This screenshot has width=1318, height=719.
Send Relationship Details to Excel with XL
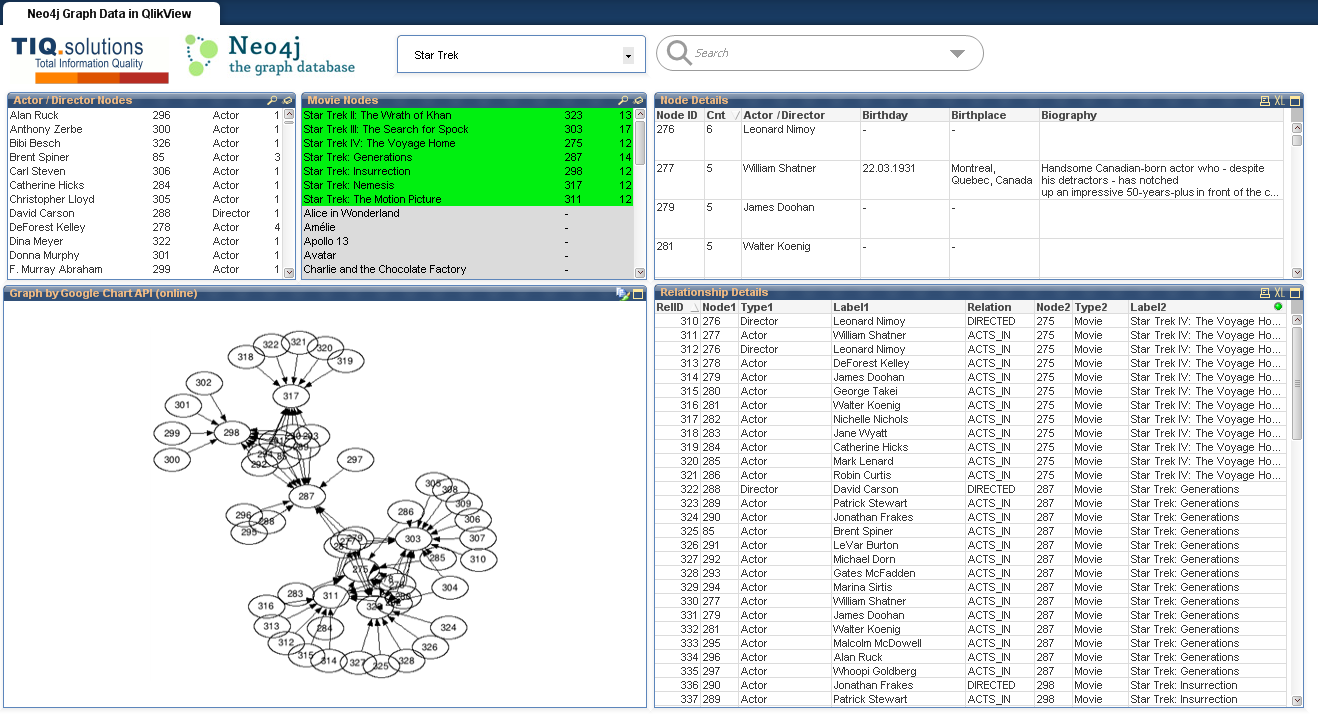pyautogui.click(x=1279, y=293)
